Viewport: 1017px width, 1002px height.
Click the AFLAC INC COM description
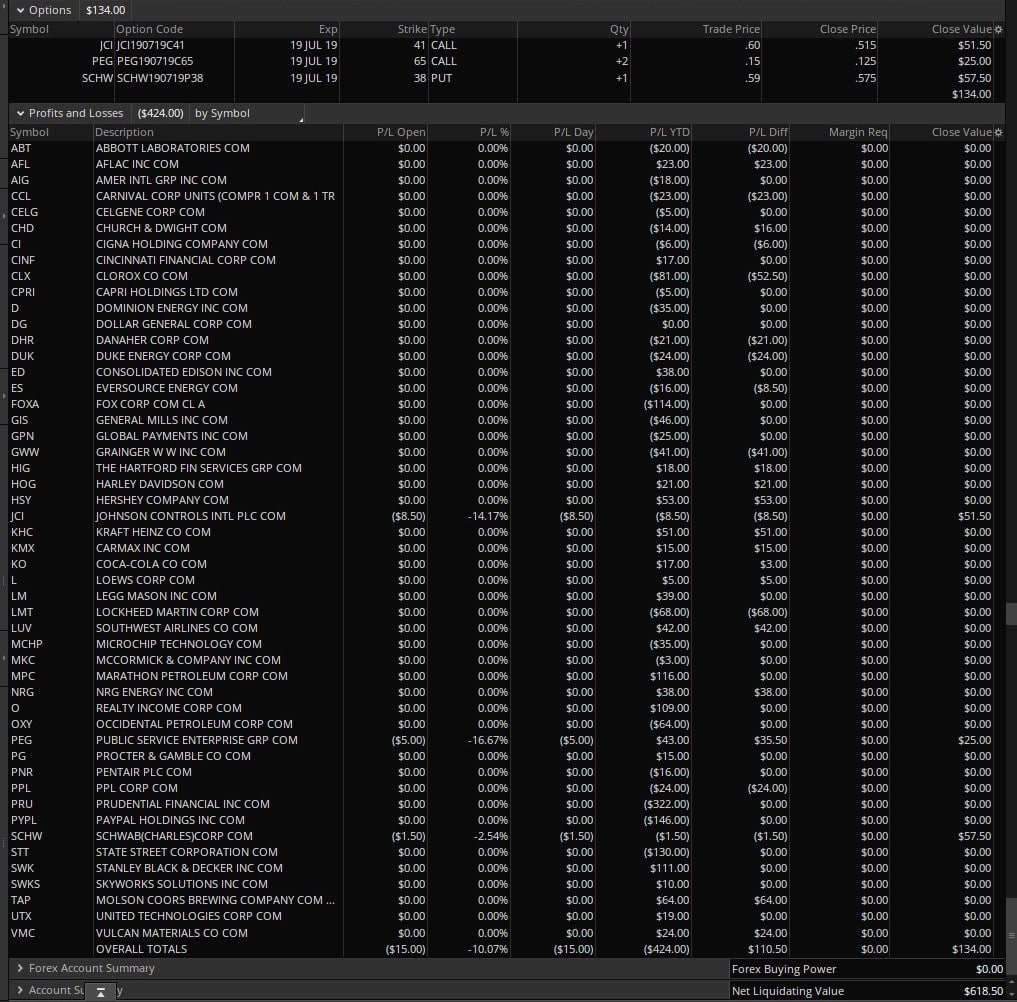(137, 164)
